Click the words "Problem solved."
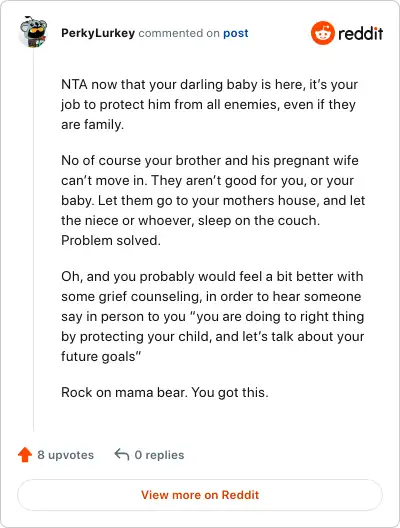 tap(111, 240)
